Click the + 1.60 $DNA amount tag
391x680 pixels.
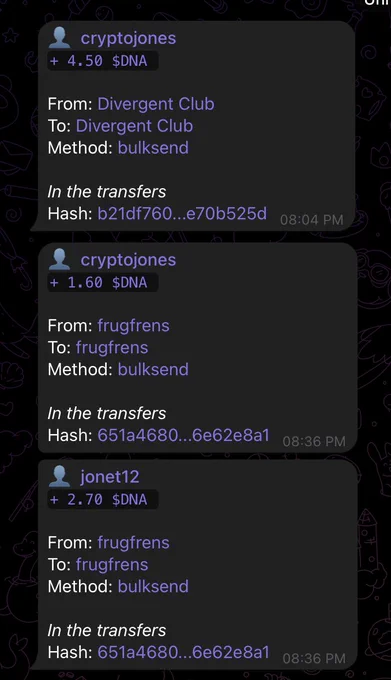103,282
